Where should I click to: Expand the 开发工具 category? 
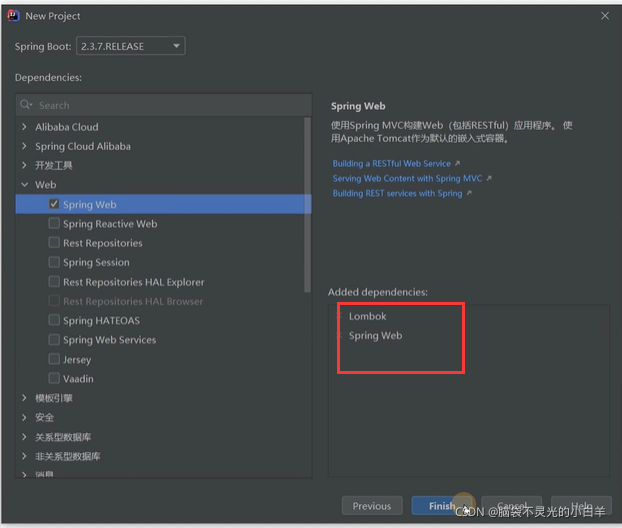24,165
